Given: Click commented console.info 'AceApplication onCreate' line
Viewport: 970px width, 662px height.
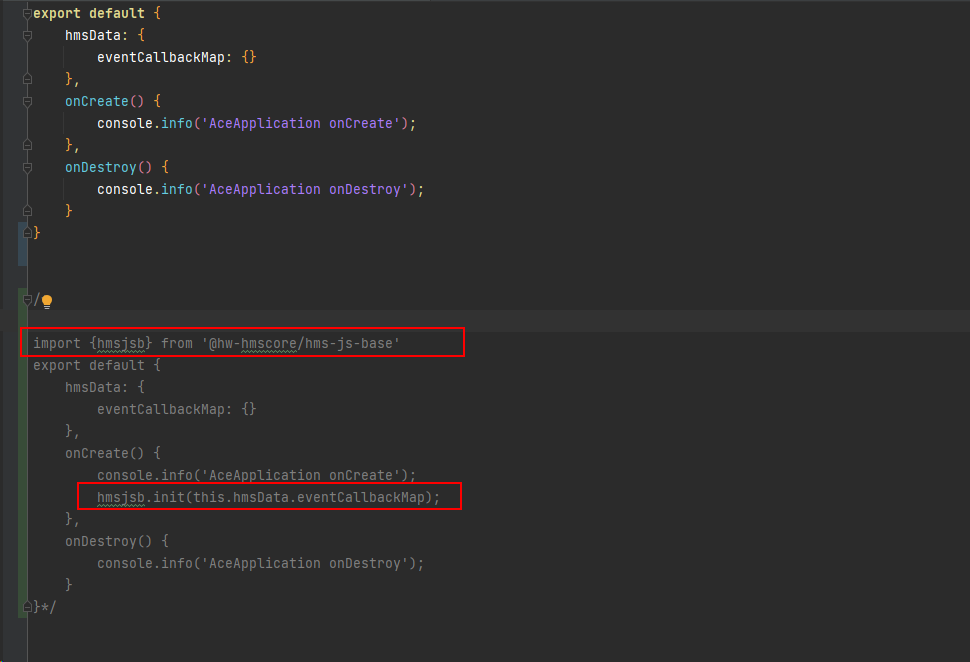Looking at the screenshot, I should click(x=257, y=476).
